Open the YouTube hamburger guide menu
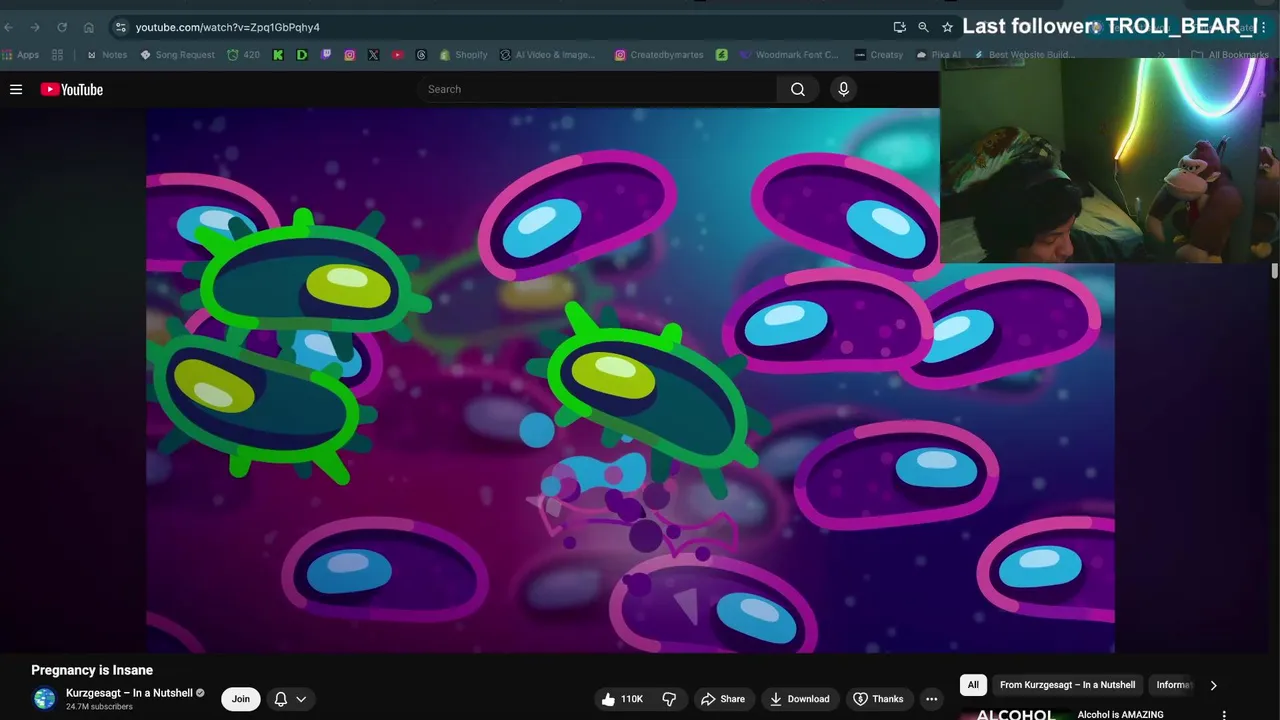Screen dimensions: 1280x720 16,89
